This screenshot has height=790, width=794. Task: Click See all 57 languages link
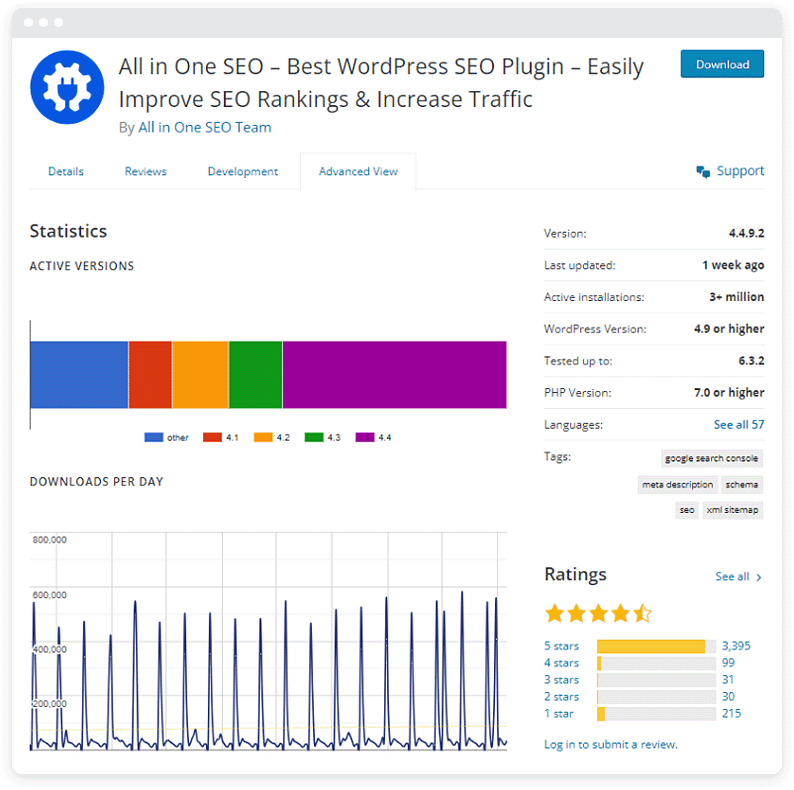tap(739, 424)
